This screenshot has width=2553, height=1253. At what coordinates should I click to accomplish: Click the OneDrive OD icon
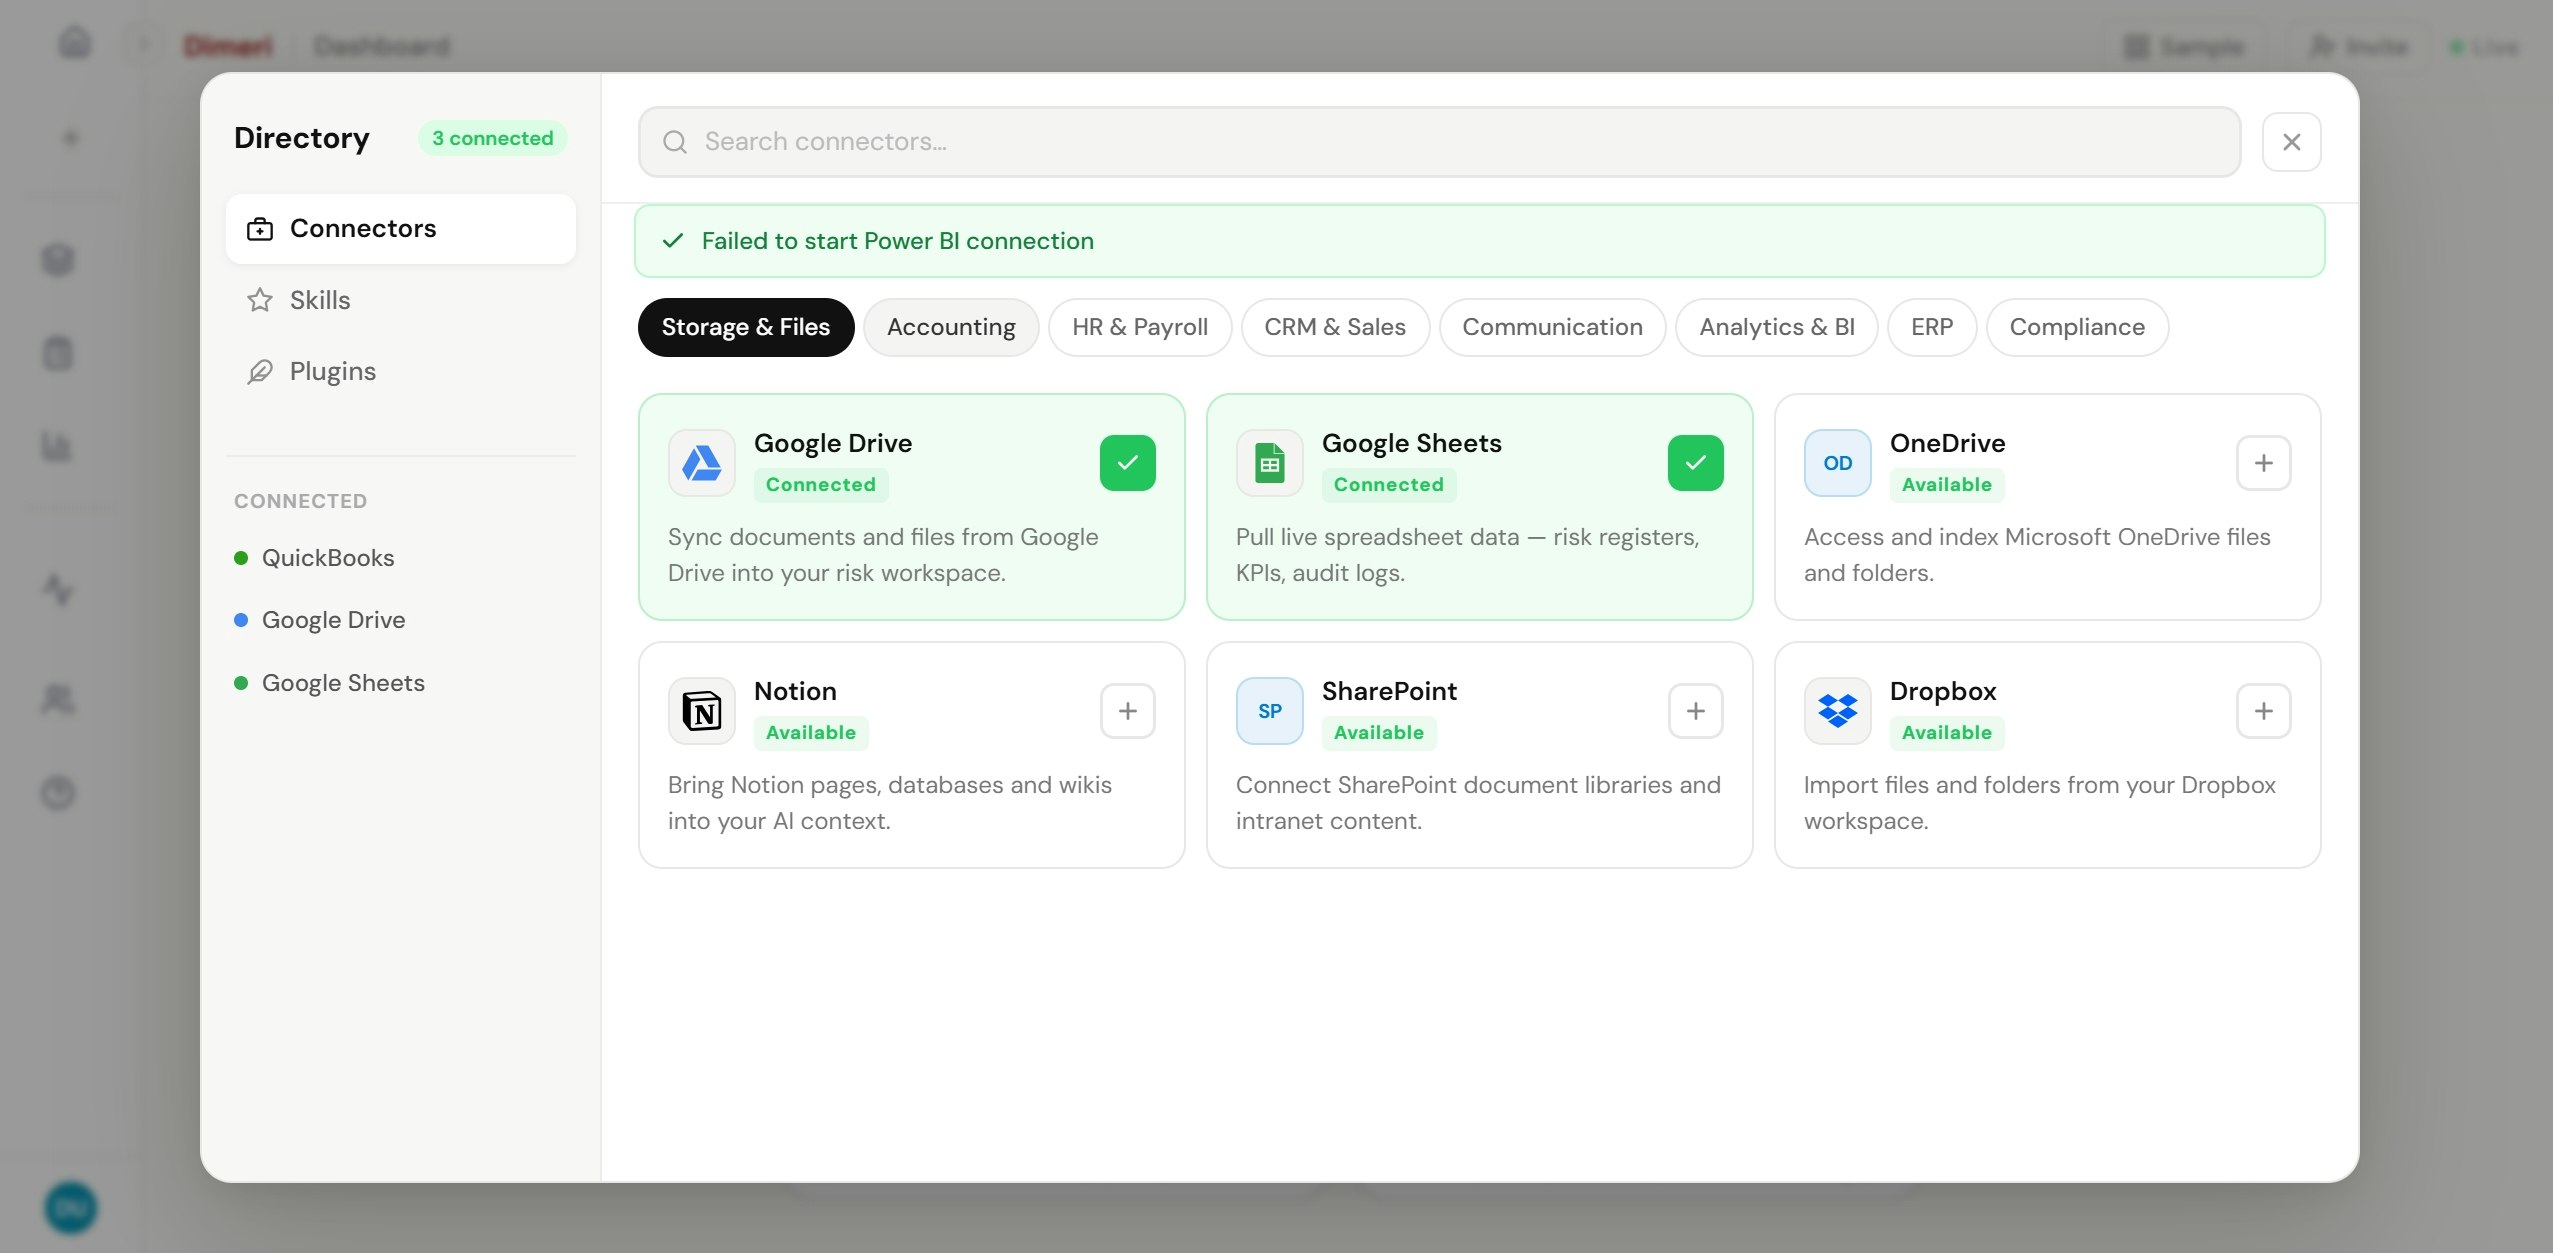click(x=1837, y=463)
